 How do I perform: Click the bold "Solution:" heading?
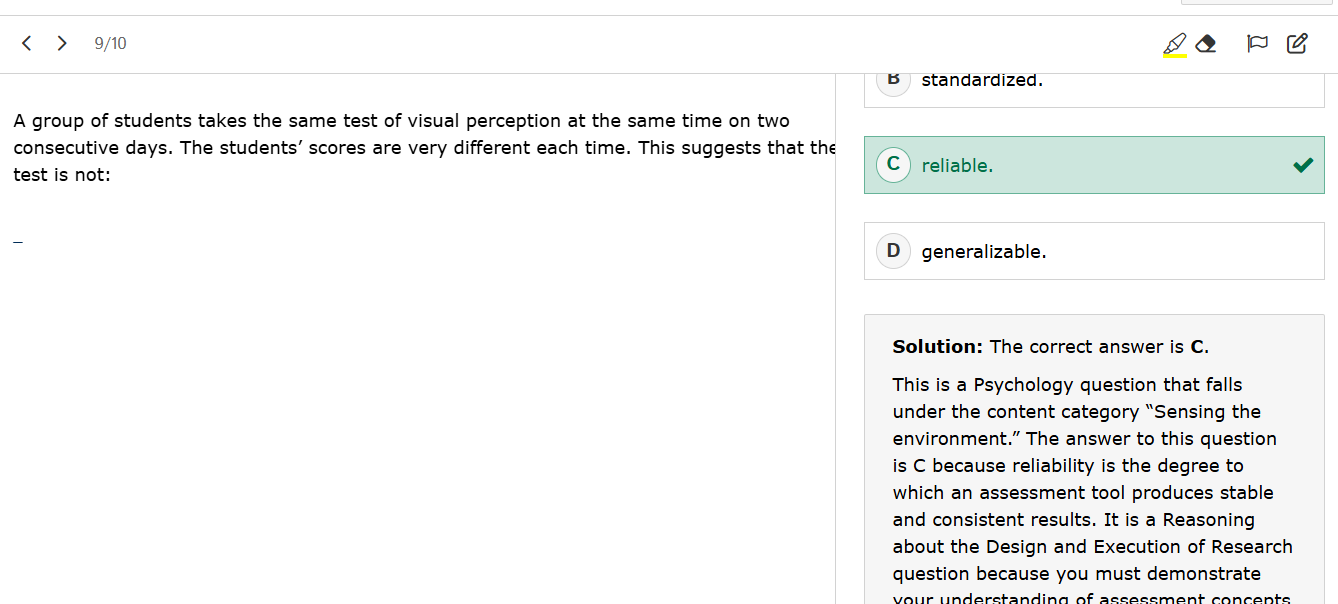click(938, 347)
